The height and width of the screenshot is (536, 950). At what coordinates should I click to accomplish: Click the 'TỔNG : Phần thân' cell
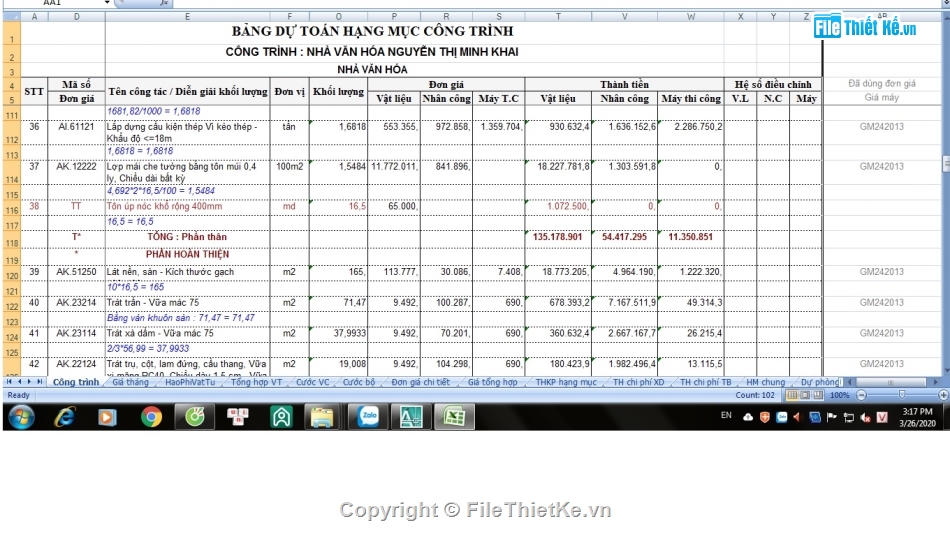coord(187,237)
